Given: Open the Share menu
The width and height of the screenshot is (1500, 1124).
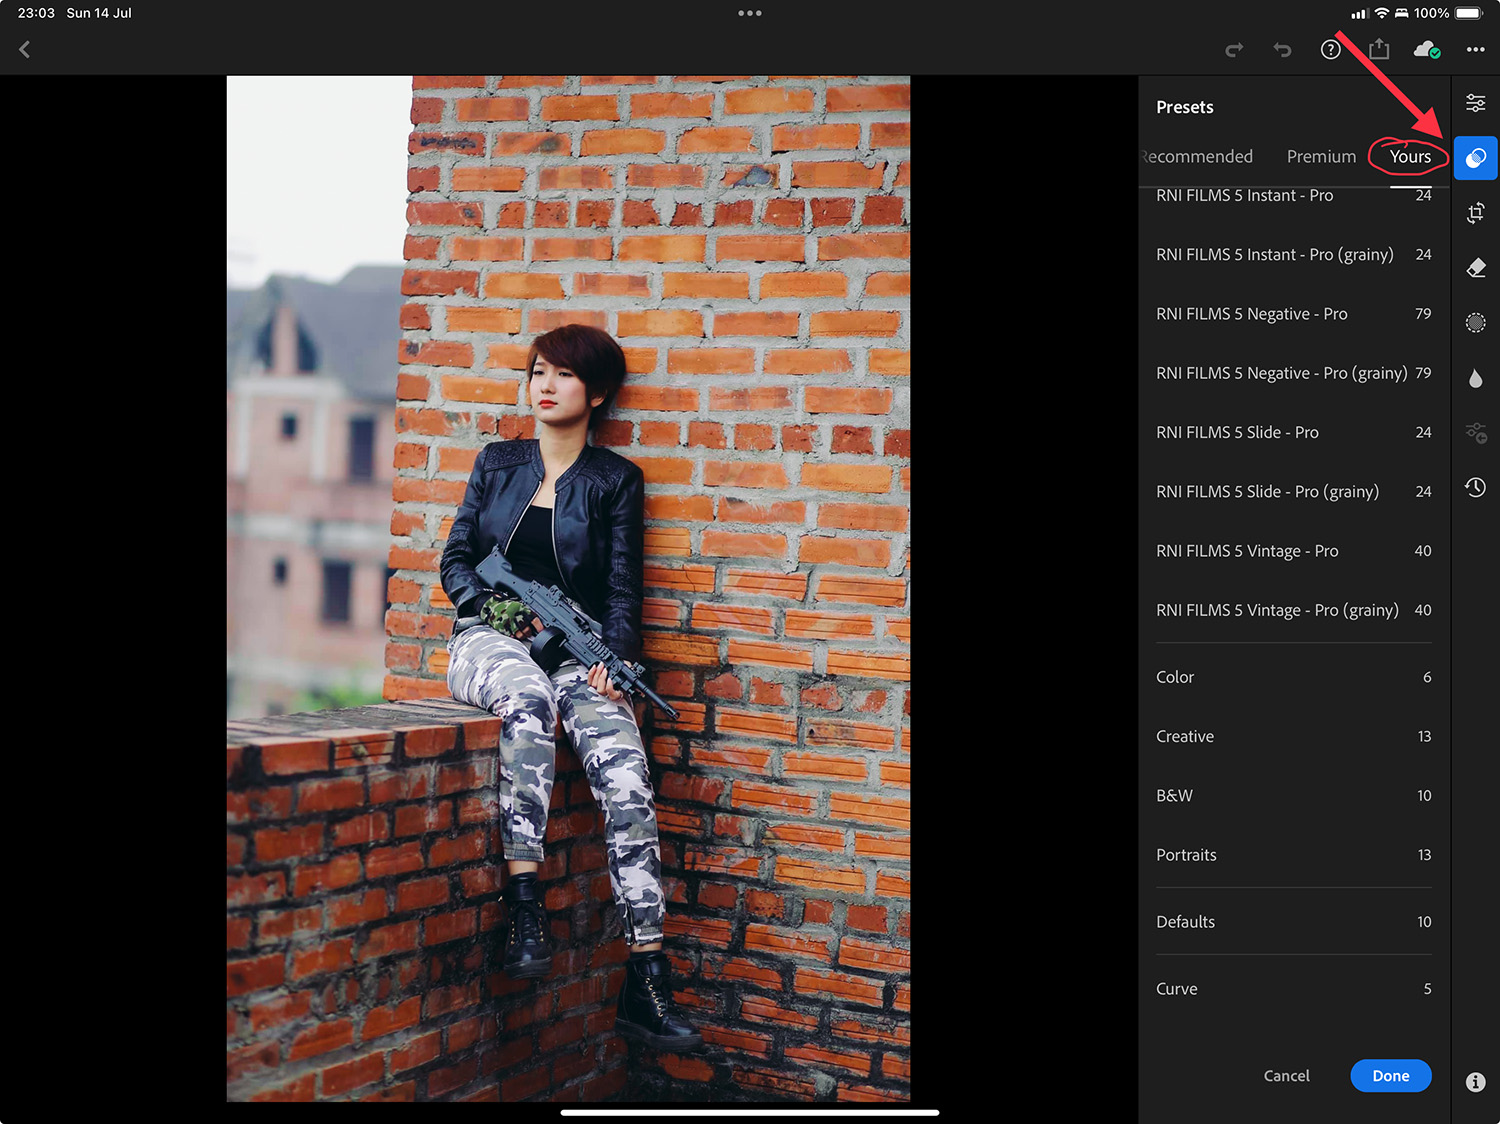Looking at the screenshot, I should point(1379,49).
